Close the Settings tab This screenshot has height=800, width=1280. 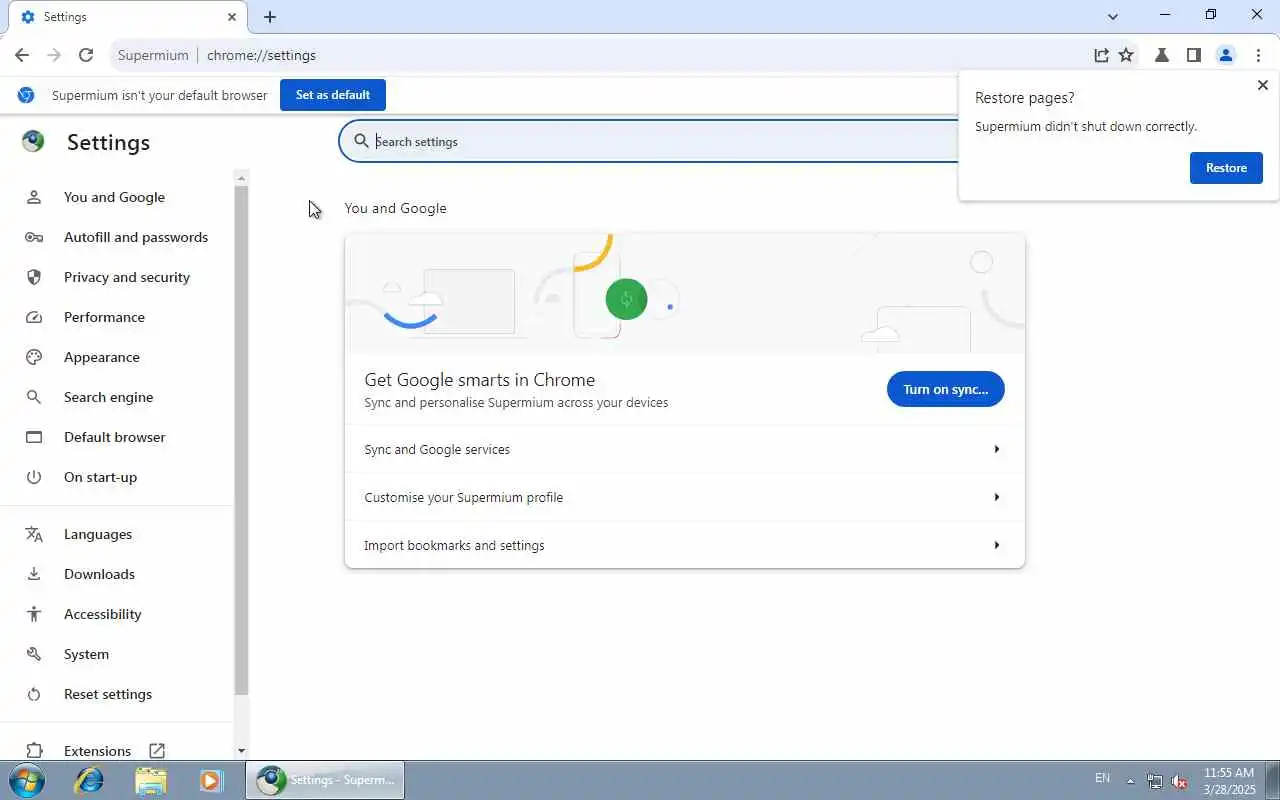tap(232, 17)
